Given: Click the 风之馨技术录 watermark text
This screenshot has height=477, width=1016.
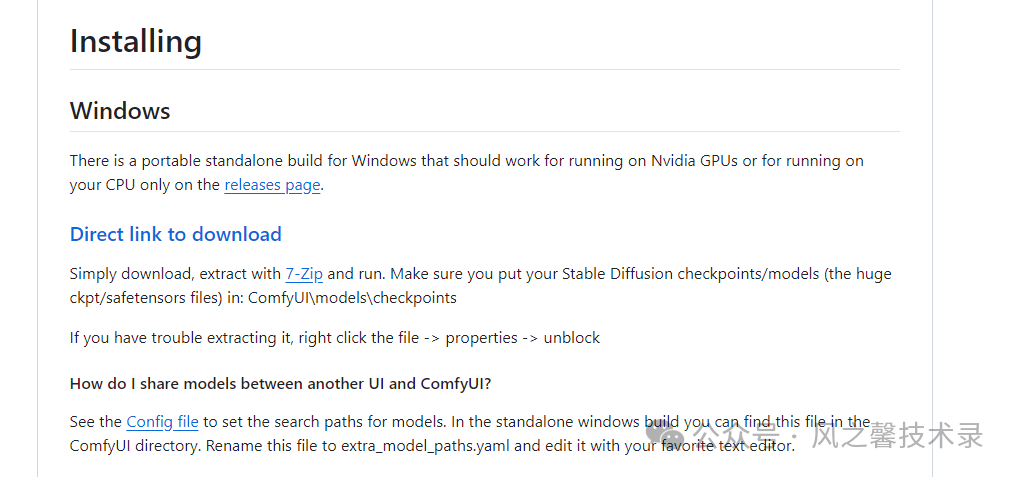Looking at the screenshot, I should 897,436.
